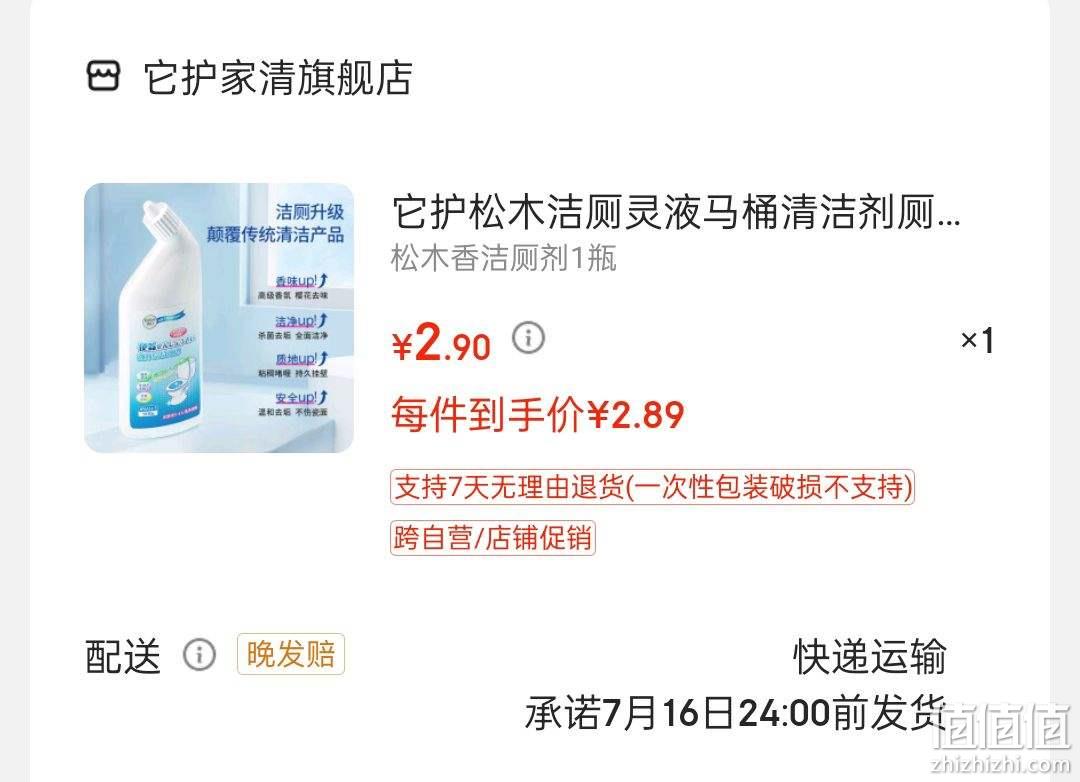Tap the 承诺7月16日24:00前发货 delivery promise
This screenshot has height=782, width=1080.
tap(735, 712)
